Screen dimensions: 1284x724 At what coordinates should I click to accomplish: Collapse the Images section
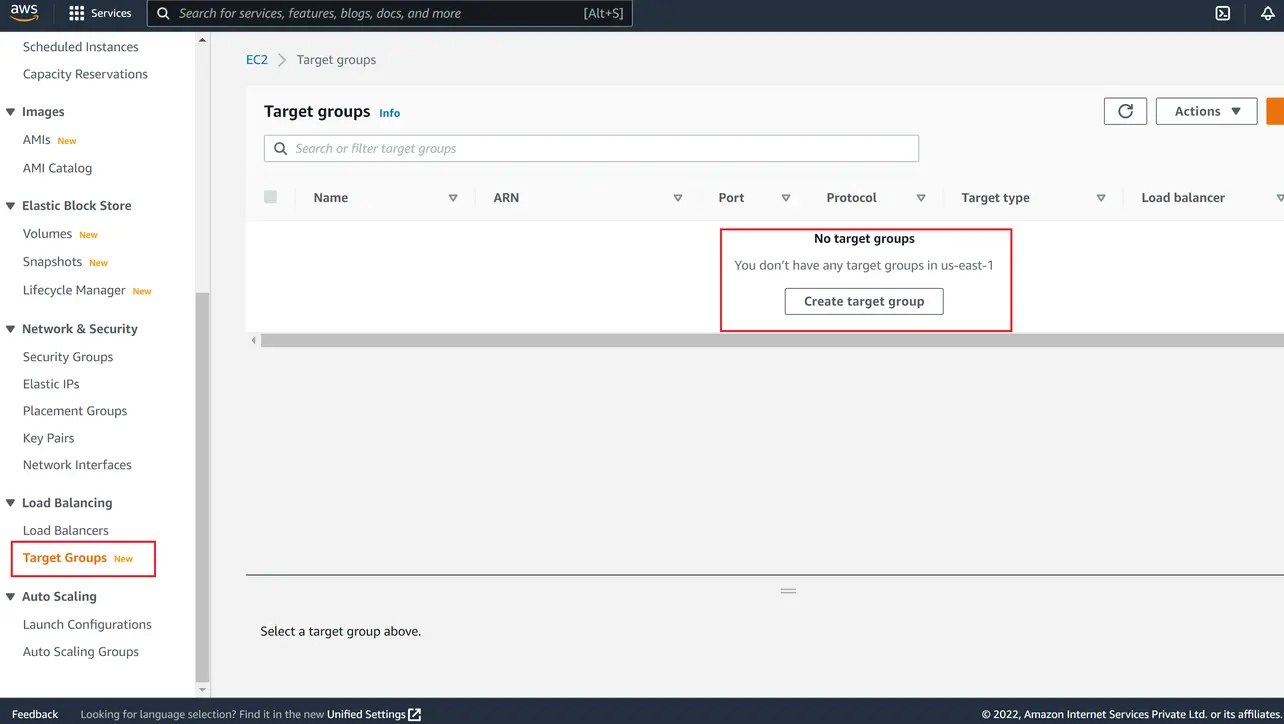click(x=11, y=112)
